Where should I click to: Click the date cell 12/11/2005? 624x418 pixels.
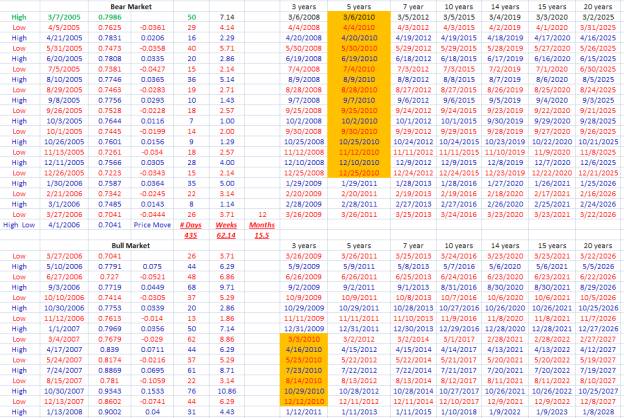(x=64, y=162)
